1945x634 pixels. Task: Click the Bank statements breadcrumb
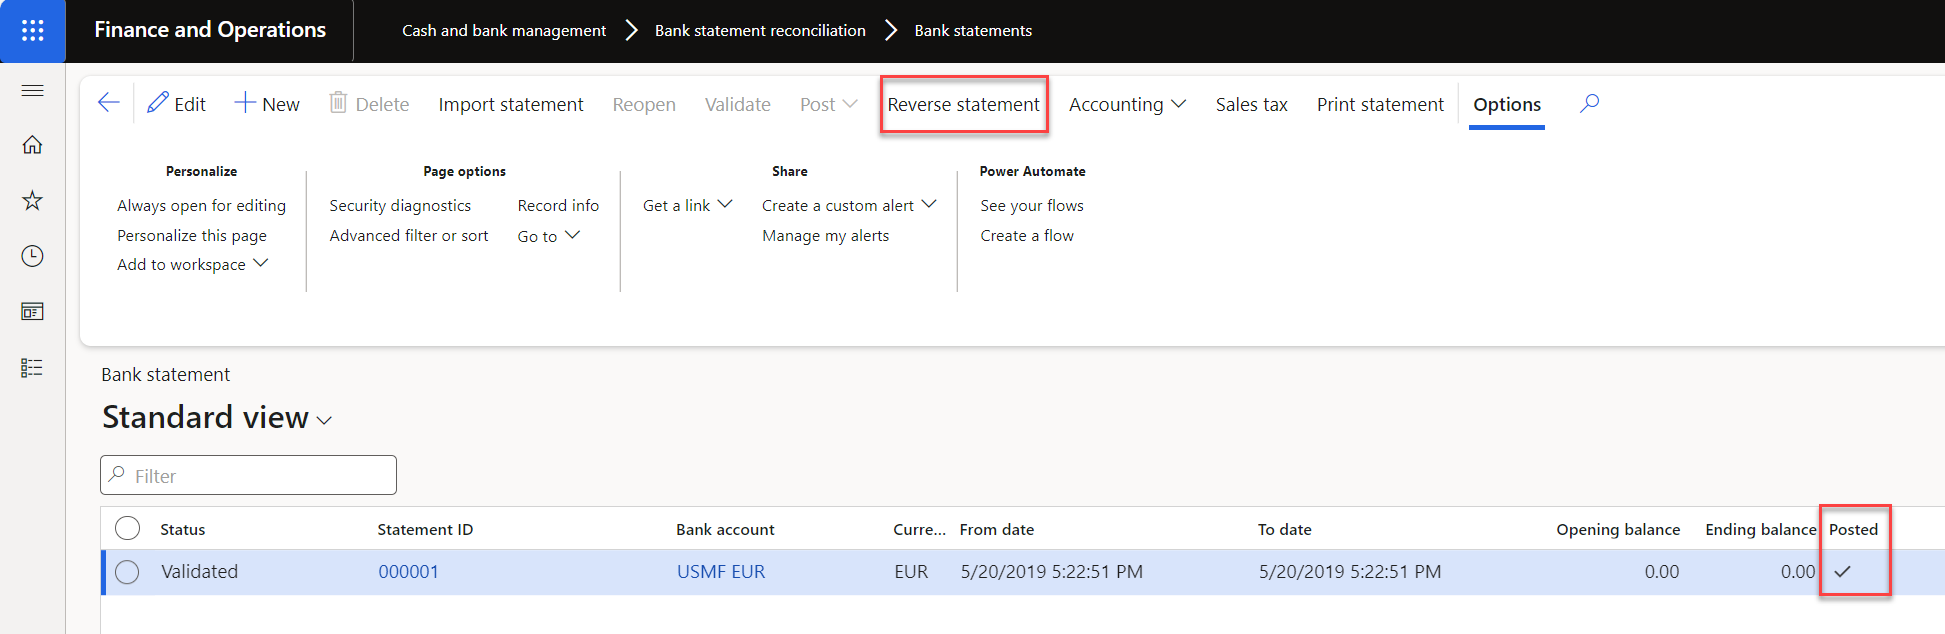pyautogui.click(x=973, y=31)
